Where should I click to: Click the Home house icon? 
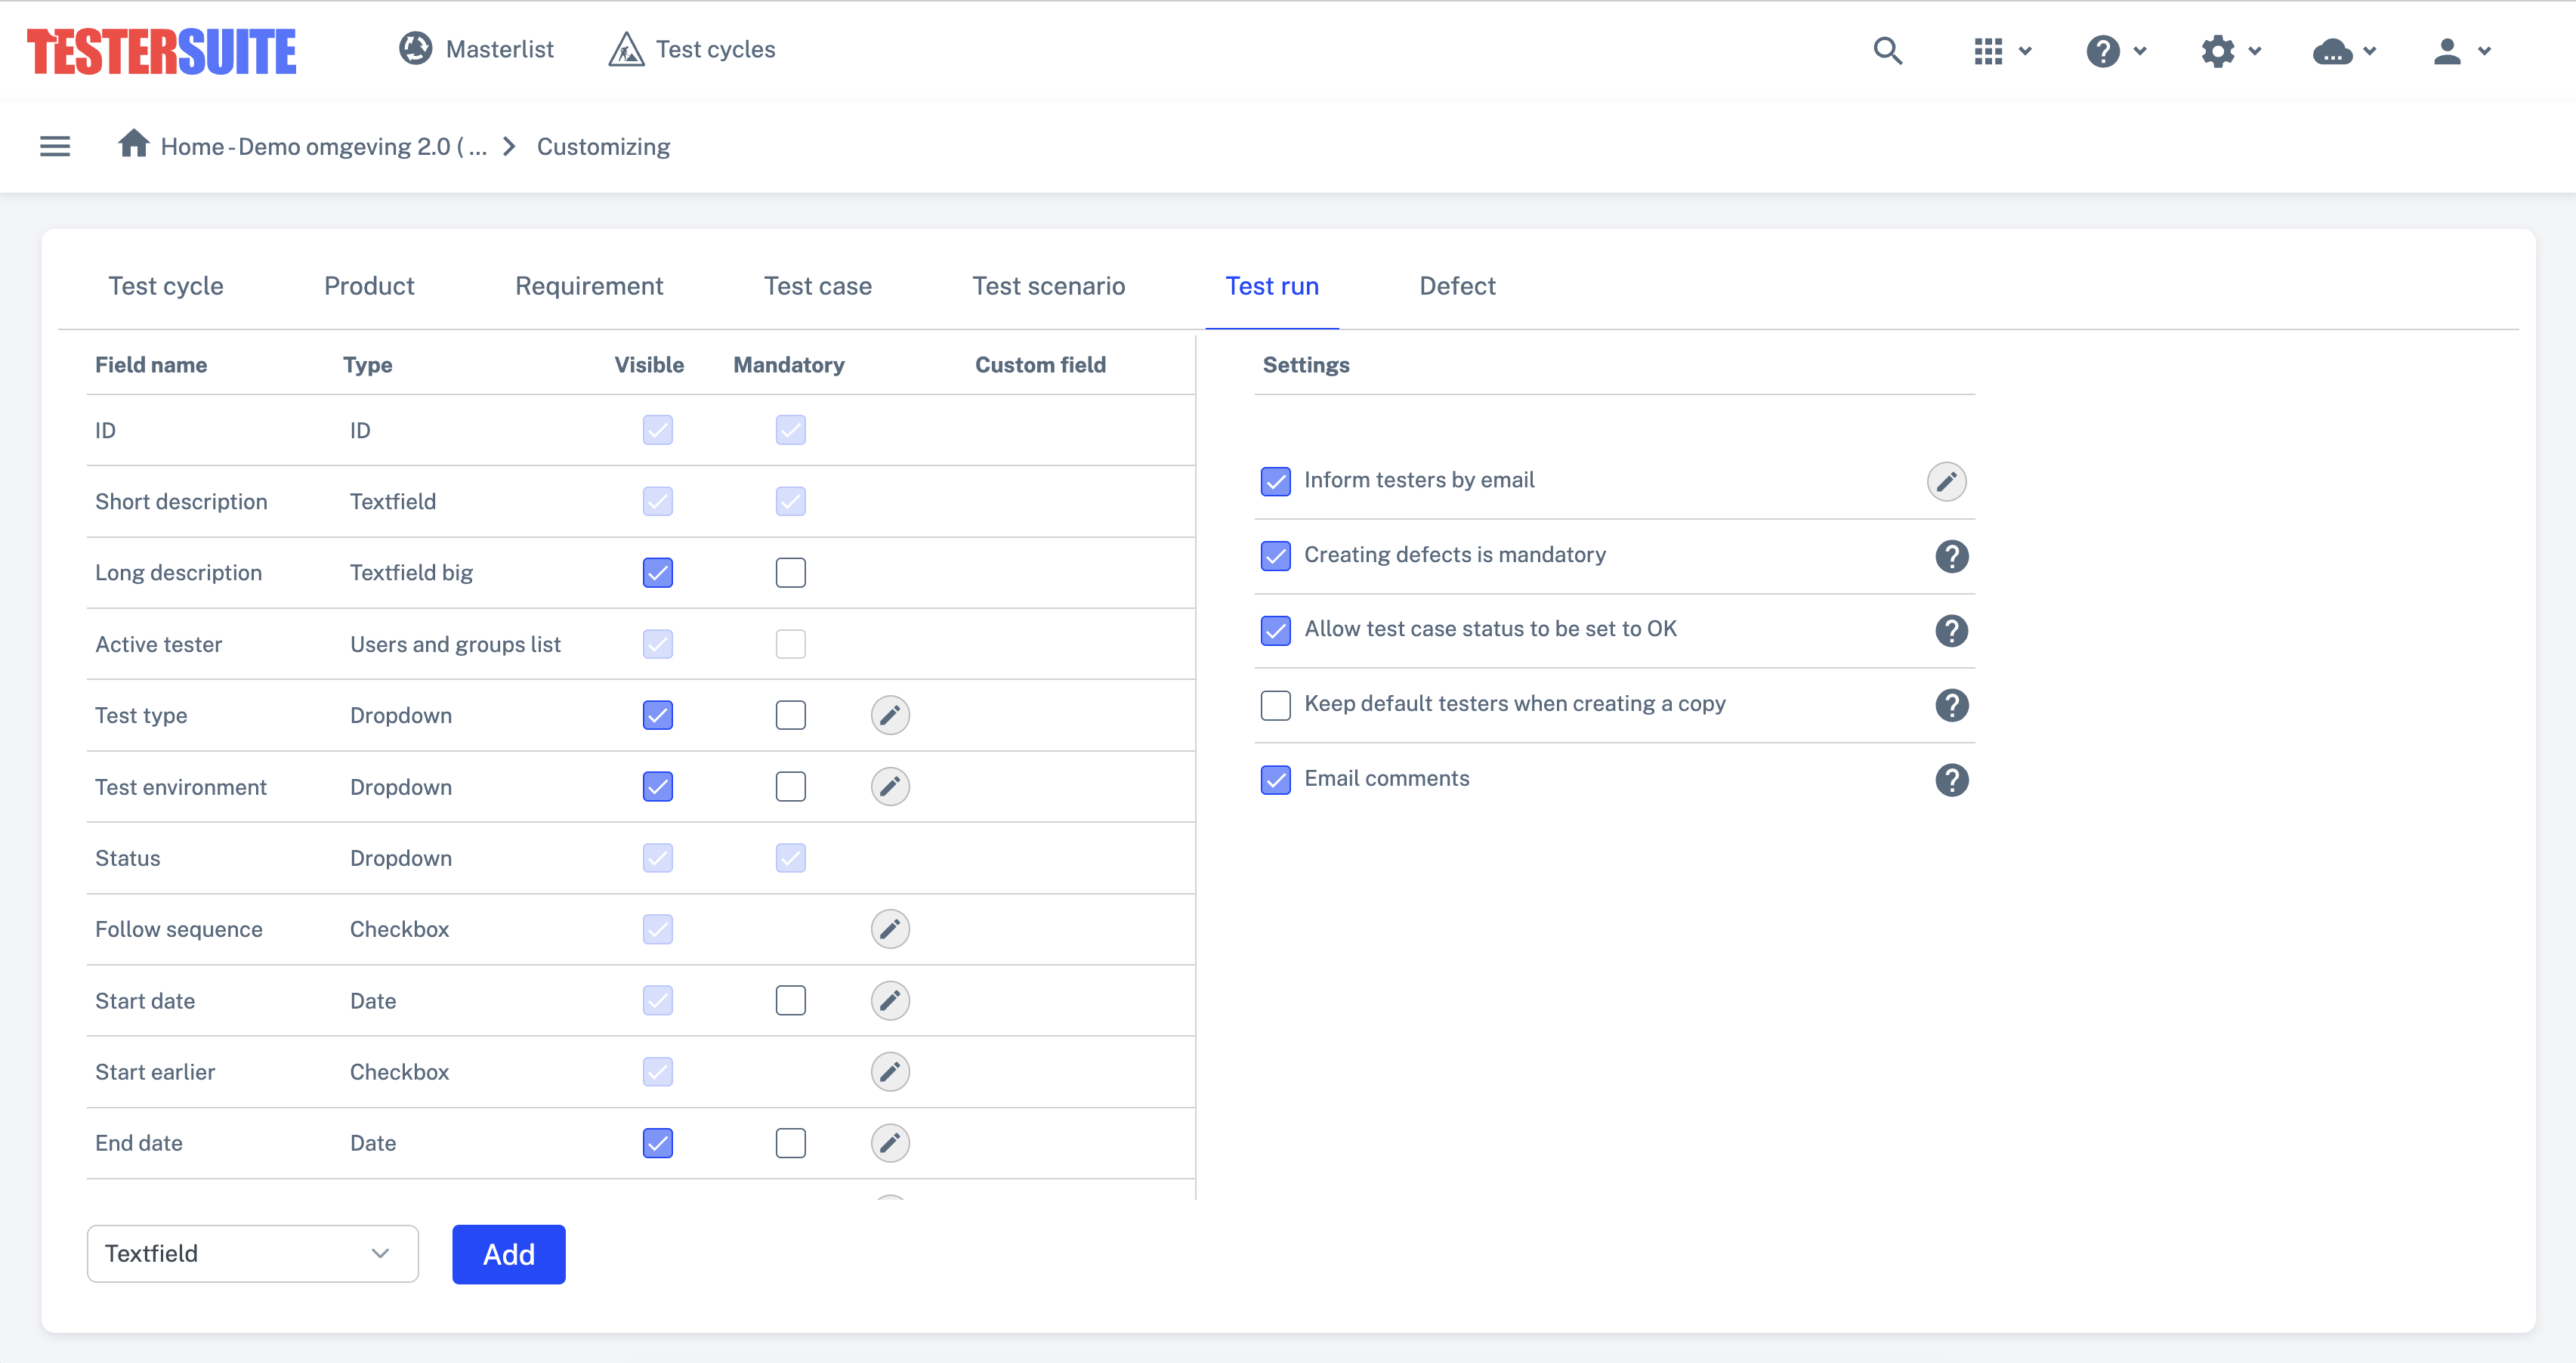click(x=133, y=143)
